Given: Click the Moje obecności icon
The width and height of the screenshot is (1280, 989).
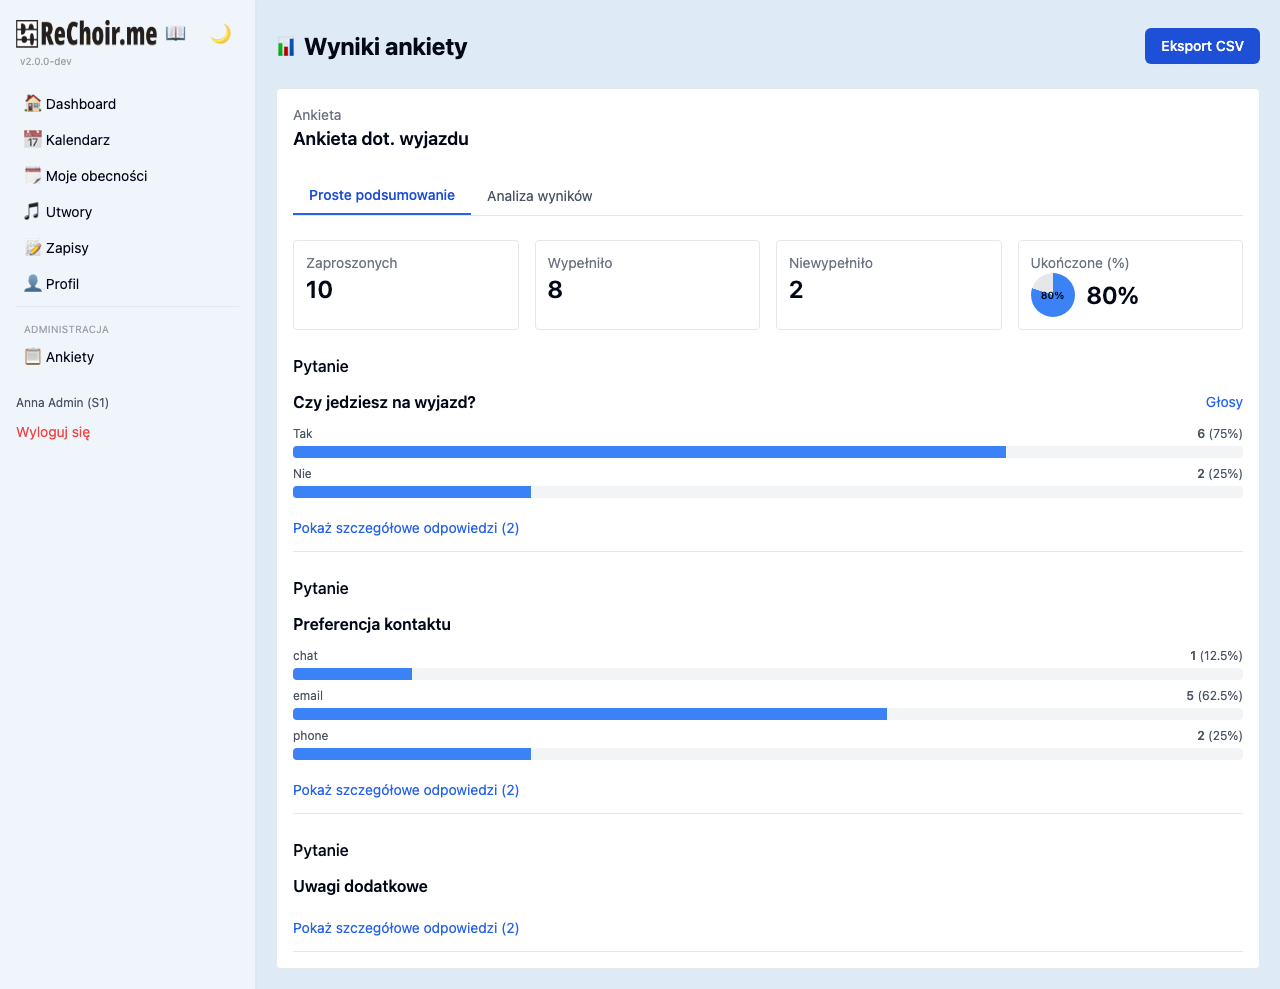Looking at the screenshot, I should click(x=33, y=175).
